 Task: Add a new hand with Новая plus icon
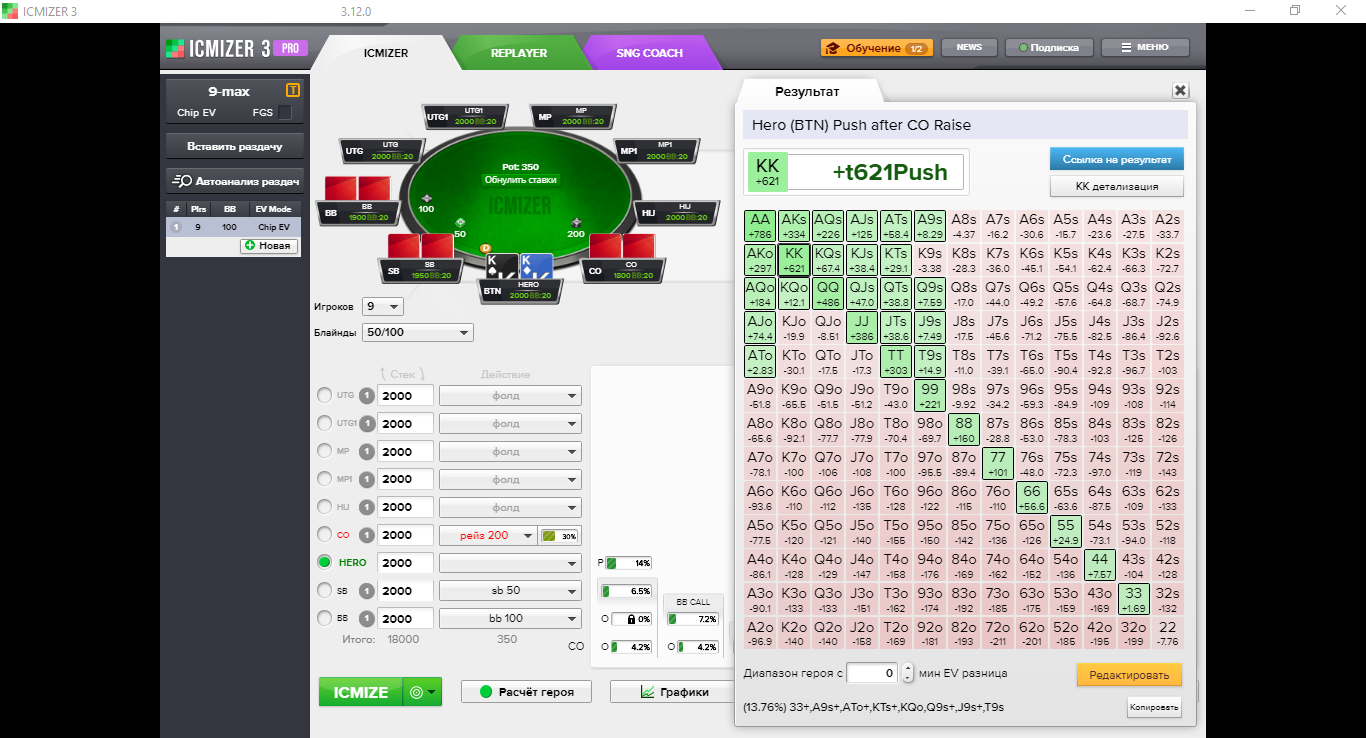point(250,245)
